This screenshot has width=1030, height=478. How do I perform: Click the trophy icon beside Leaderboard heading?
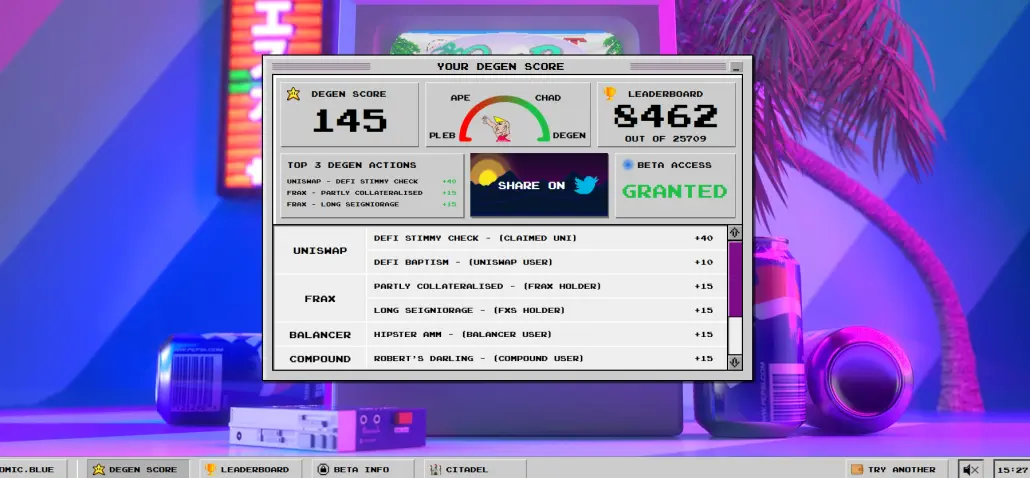(x=610, y=93)
